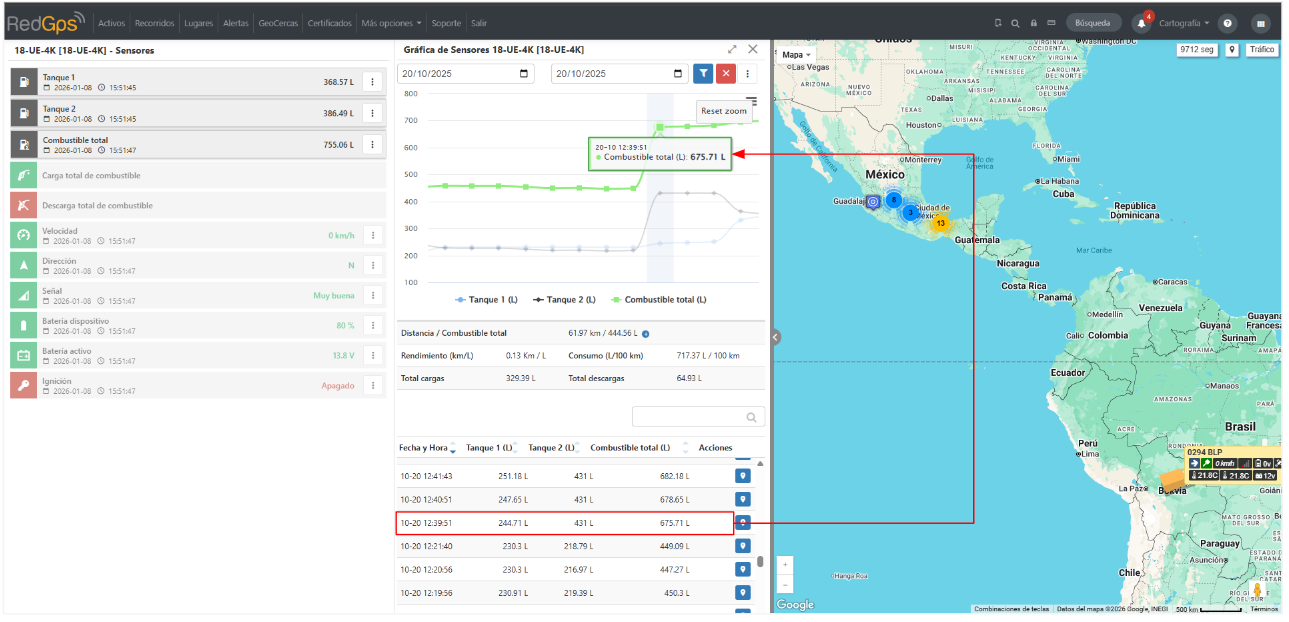Open the Activos menu item
Screen dimensions: 1289x622
tap(112, 22)
